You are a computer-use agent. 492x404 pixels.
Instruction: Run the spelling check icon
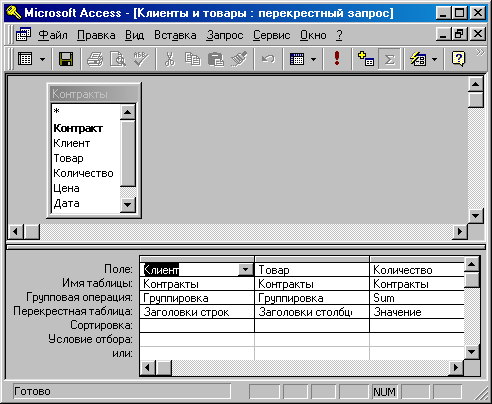coord(141,59)
